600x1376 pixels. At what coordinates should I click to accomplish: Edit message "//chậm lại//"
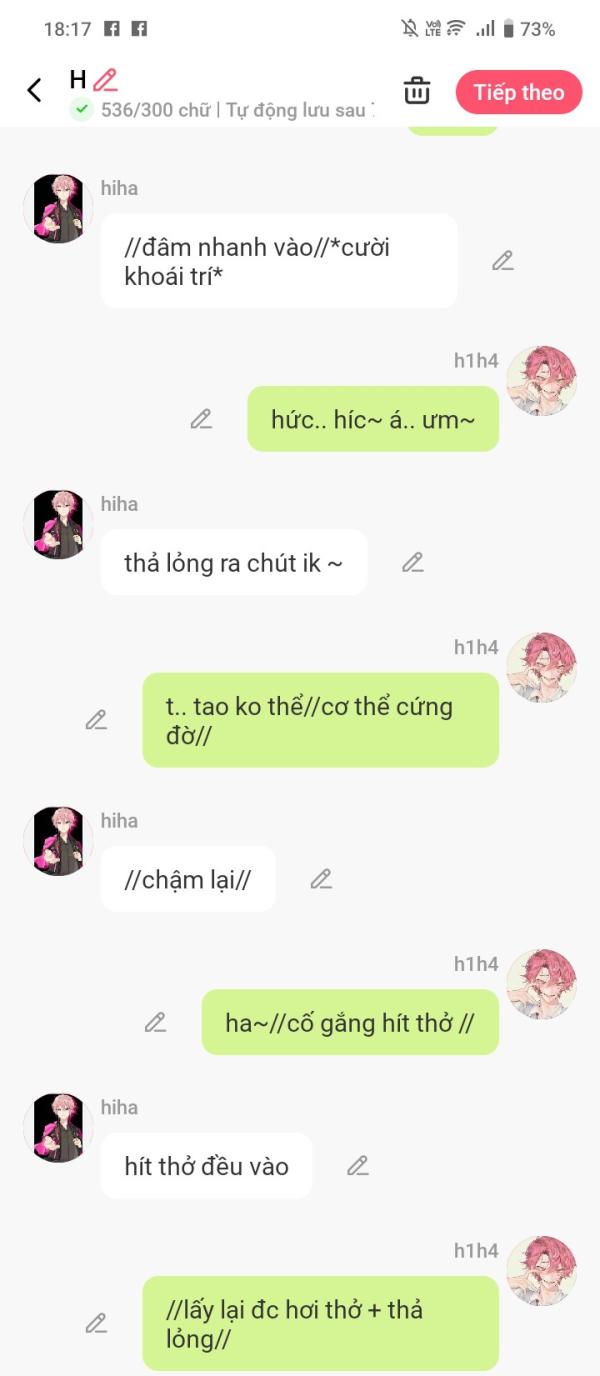point(321,879)
